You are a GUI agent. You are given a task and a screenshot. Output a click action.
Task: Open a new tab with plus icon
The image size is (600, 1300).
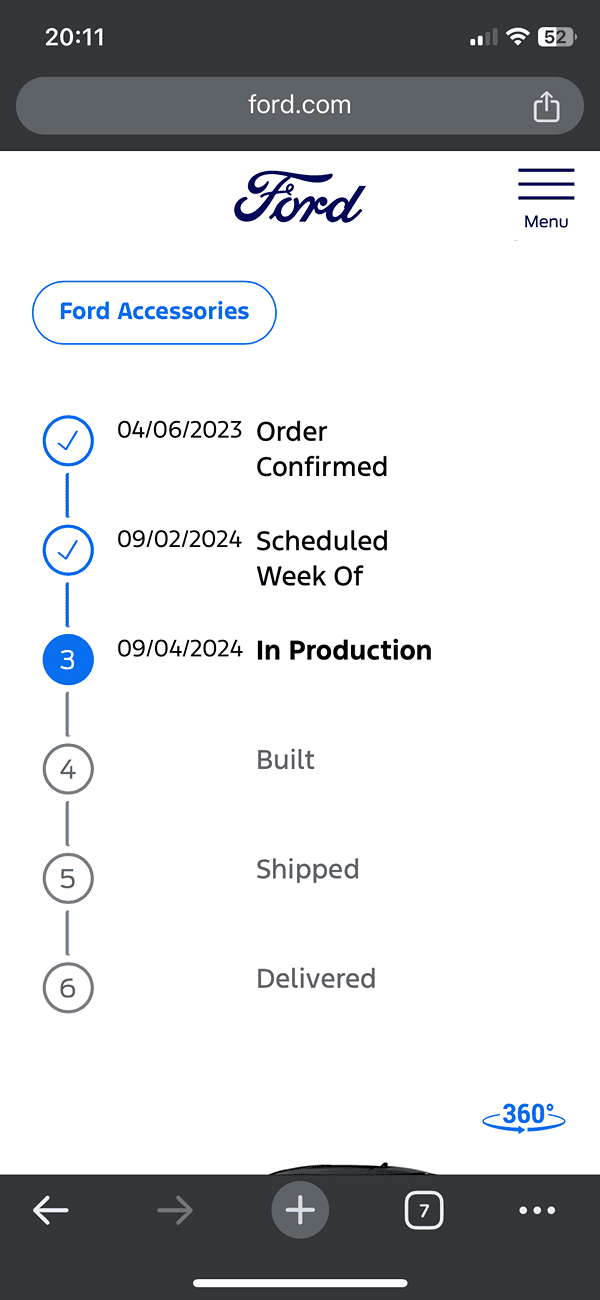pyautogui.click(x=300, y=1211)
